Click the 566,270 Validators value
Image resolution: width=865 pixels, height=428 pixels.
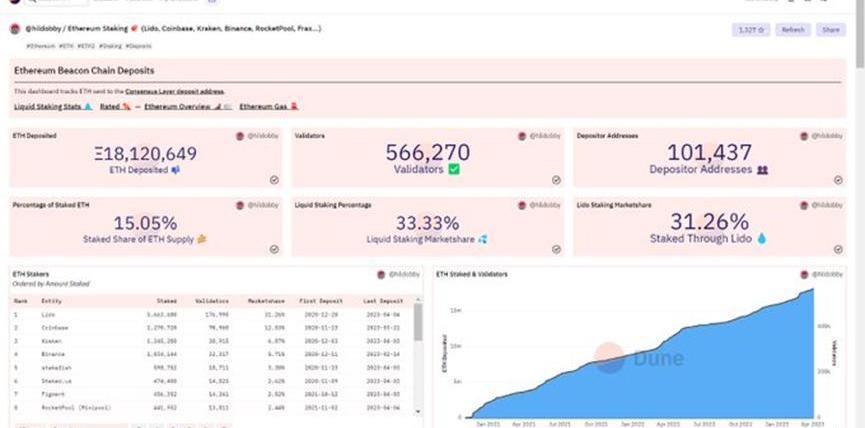click(428, 153)
